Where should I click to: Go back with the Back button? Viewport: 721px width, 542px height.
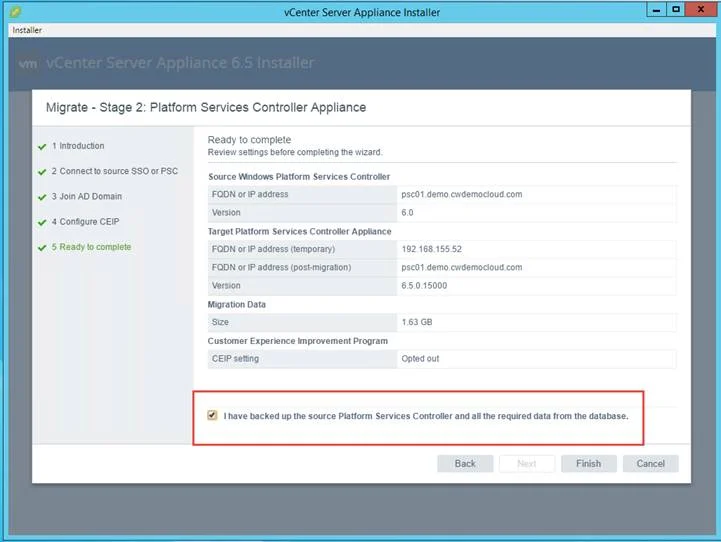point(465,463)
